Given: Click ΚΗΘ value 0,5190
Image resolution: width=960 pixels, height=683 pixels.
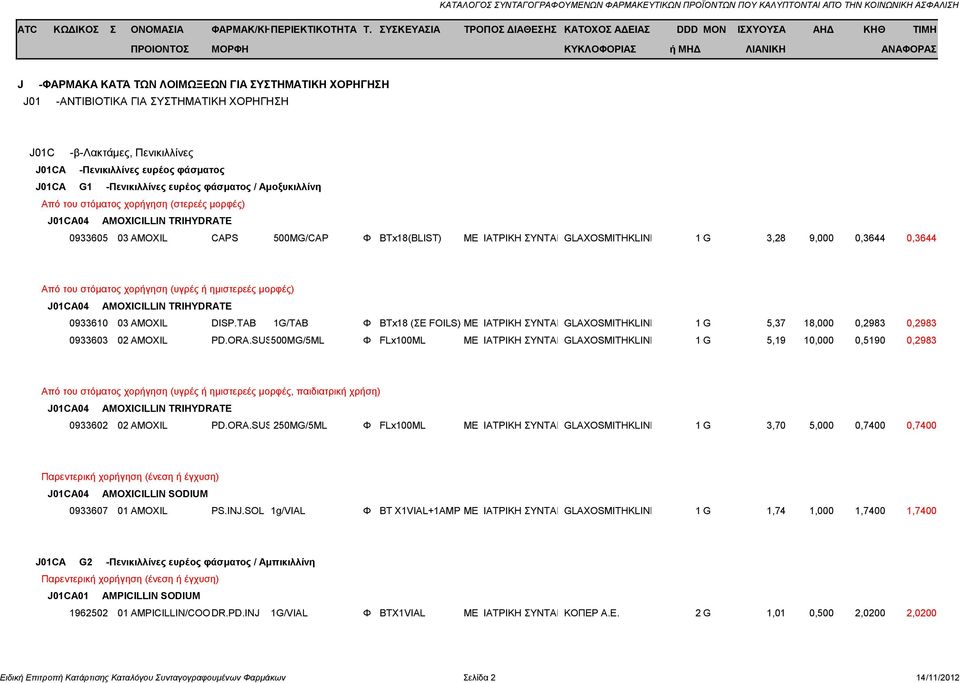Looking at the screenshot, I should point(870,340).
